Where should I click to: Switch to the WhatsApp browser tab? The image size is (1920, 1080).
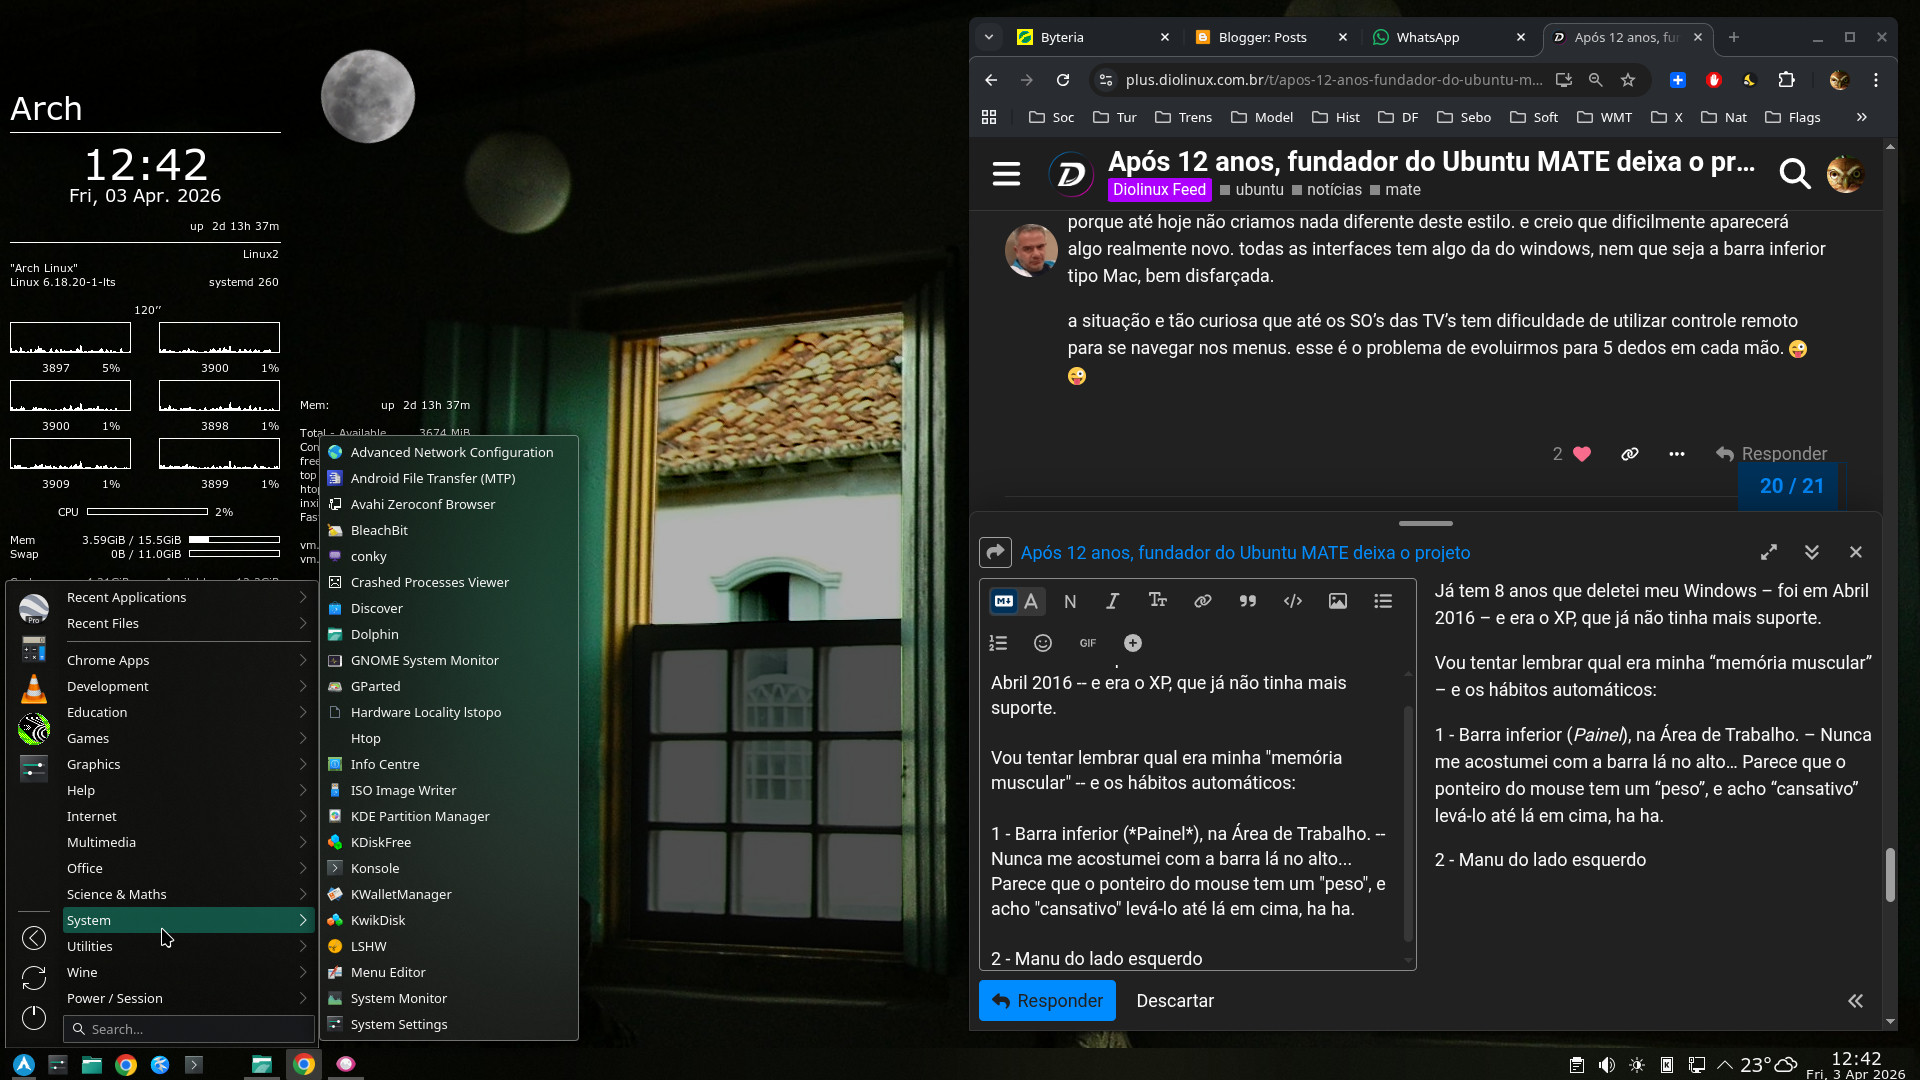[x=1427, y=37]
